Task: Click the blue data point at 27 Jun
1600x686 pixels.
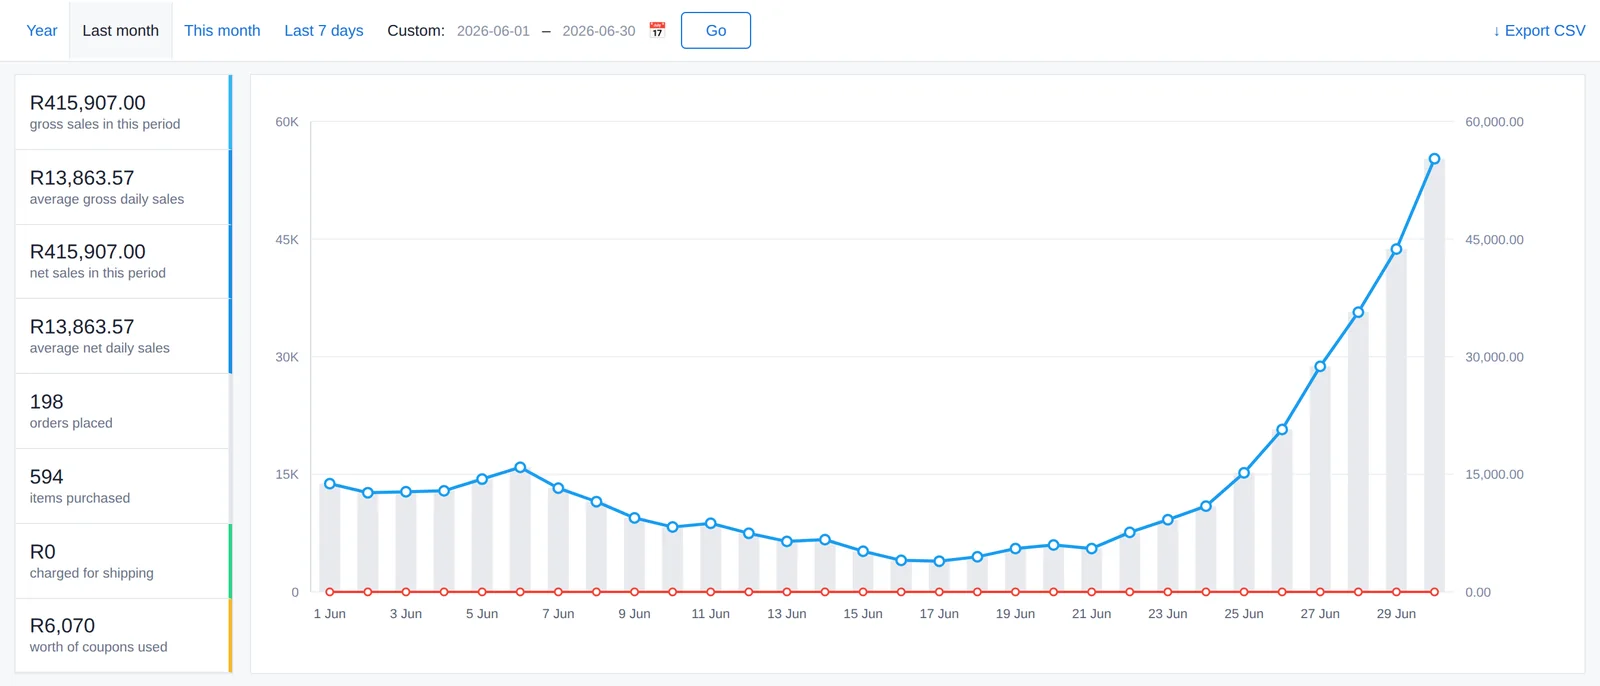Action: coord(1320,366)
